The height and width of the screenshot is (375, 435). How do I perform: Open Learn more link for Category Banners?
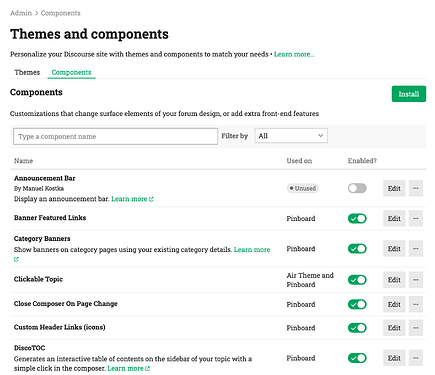point(252,250)
